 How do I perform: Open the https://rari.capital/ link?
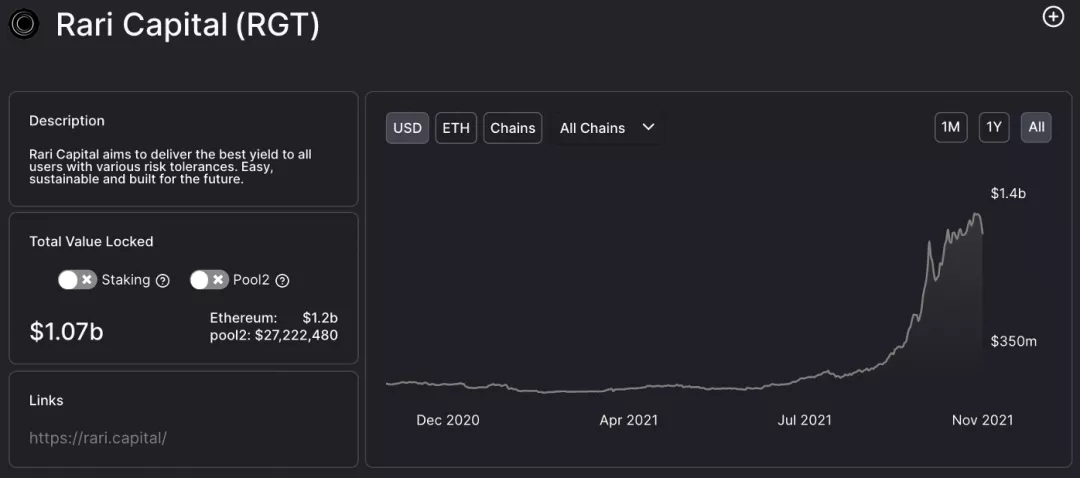click(98, 437)
